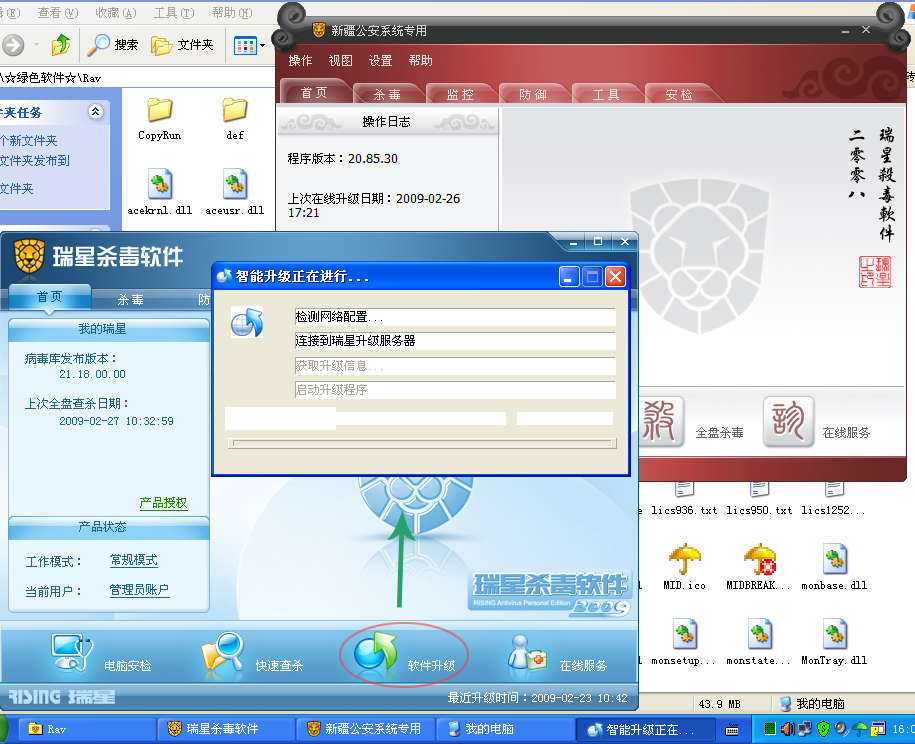915x744 pixels.
Task: Open Explorer 工具(T) menu
Action: [173, 12]
